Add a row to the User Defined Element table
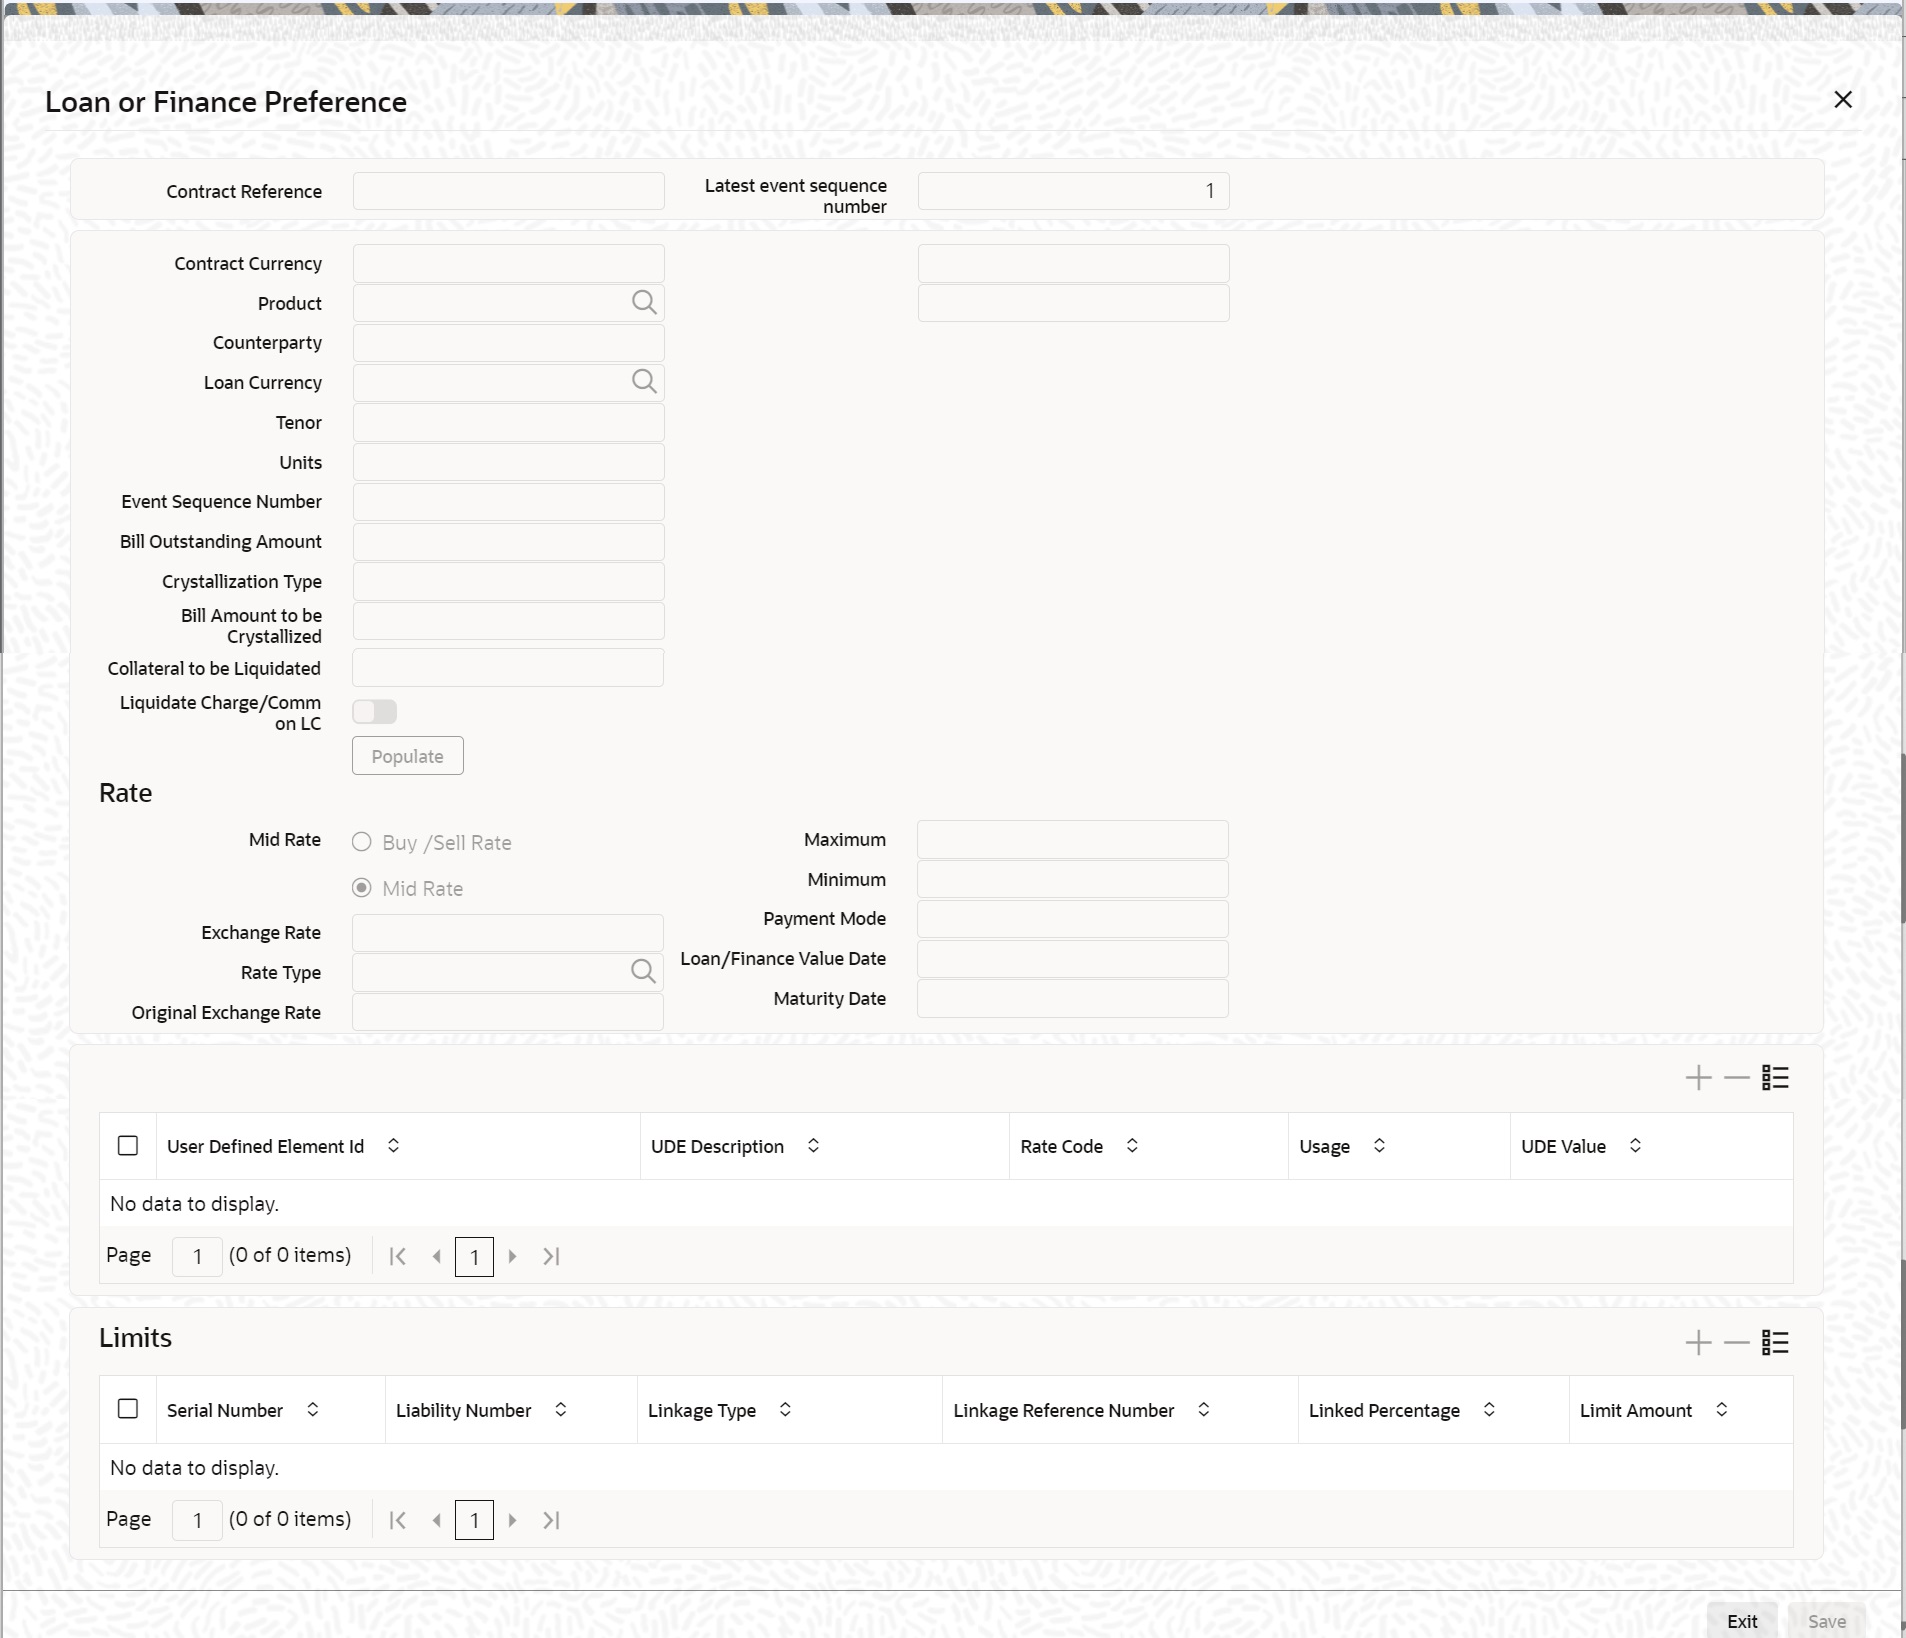Viewport: 1906px width, 1638px height. pyautogui.click(x=1698, y=1077)
